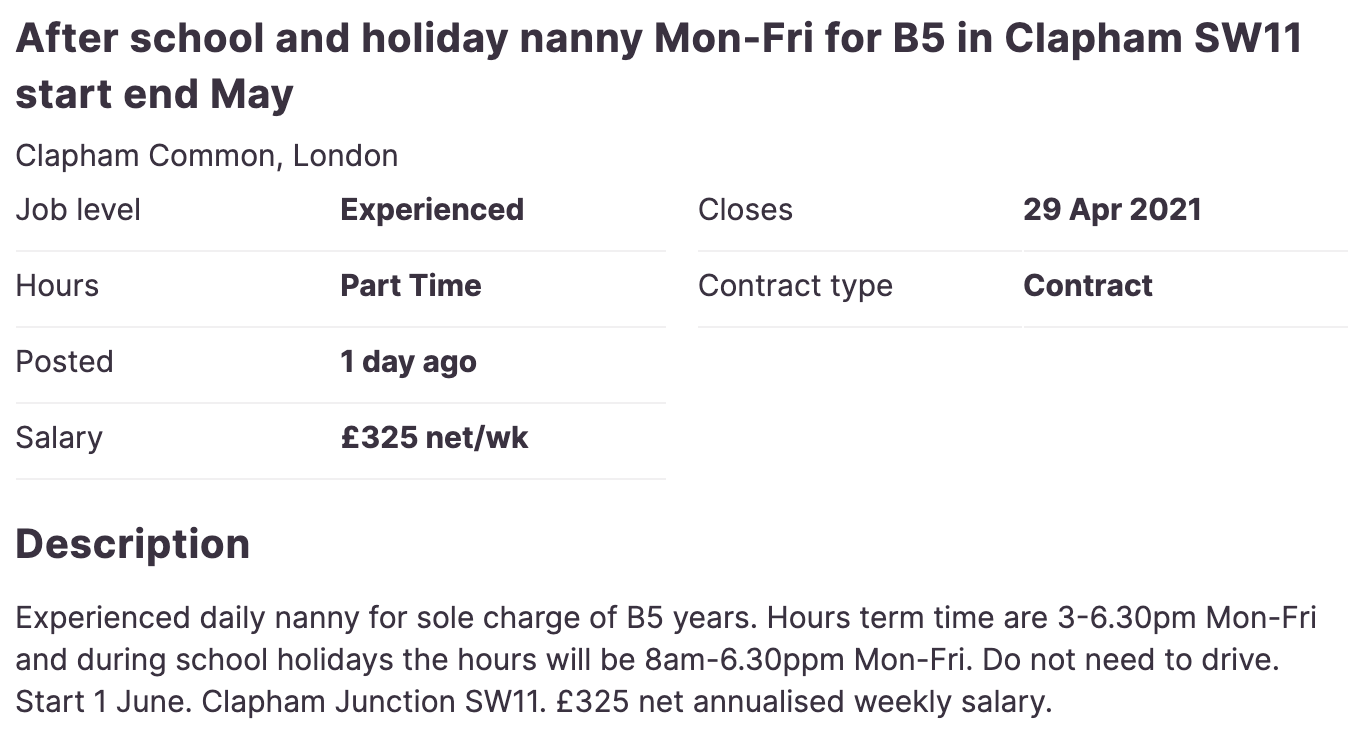
Task: Click the 'start end May' second title line
Action: [154, 95]
